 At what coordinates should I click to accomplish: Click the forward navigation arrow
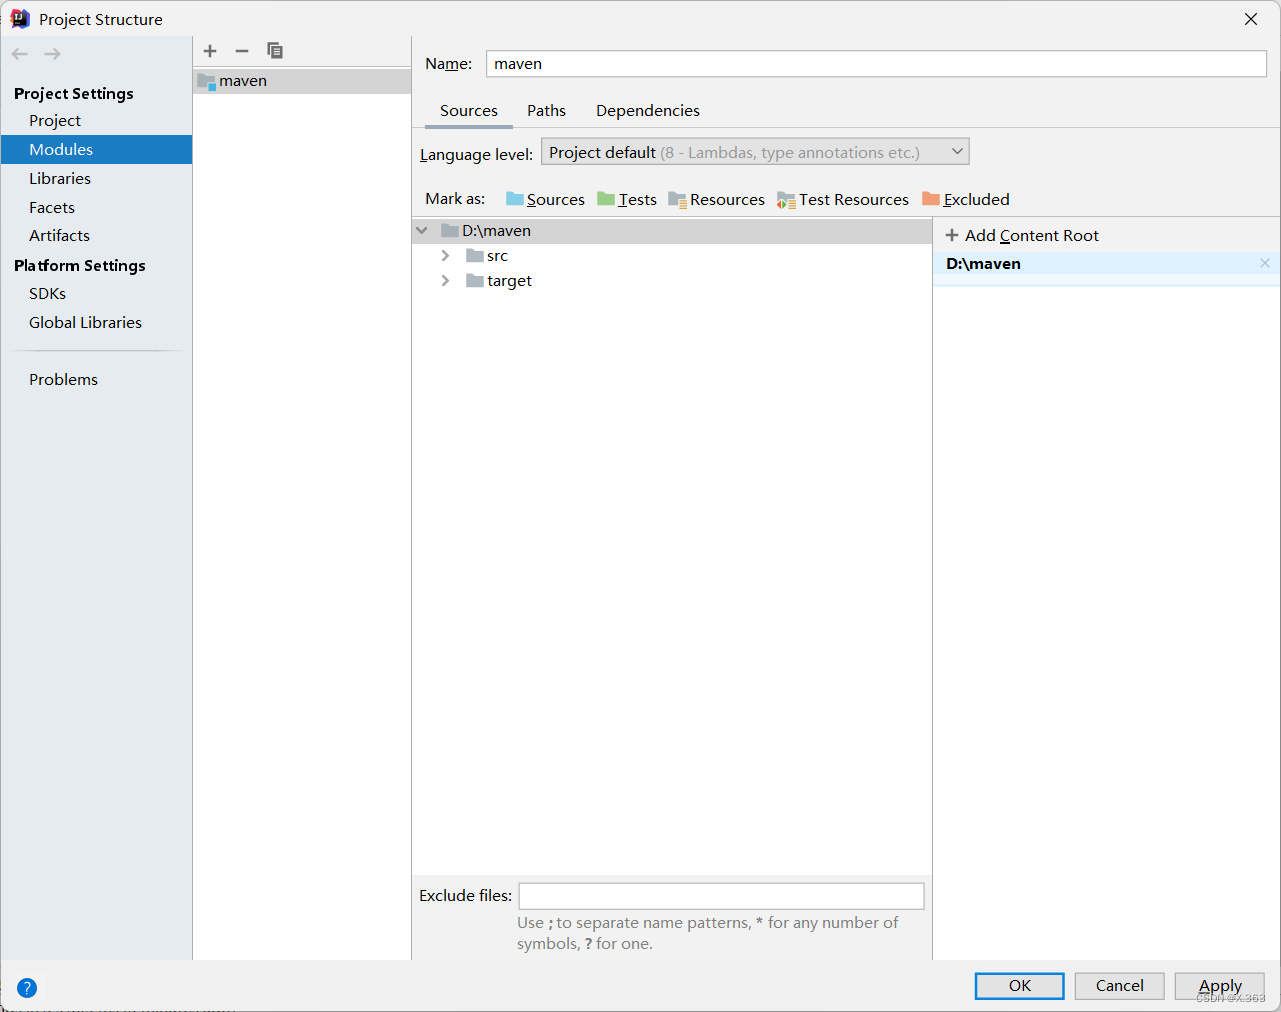point(53,54)
